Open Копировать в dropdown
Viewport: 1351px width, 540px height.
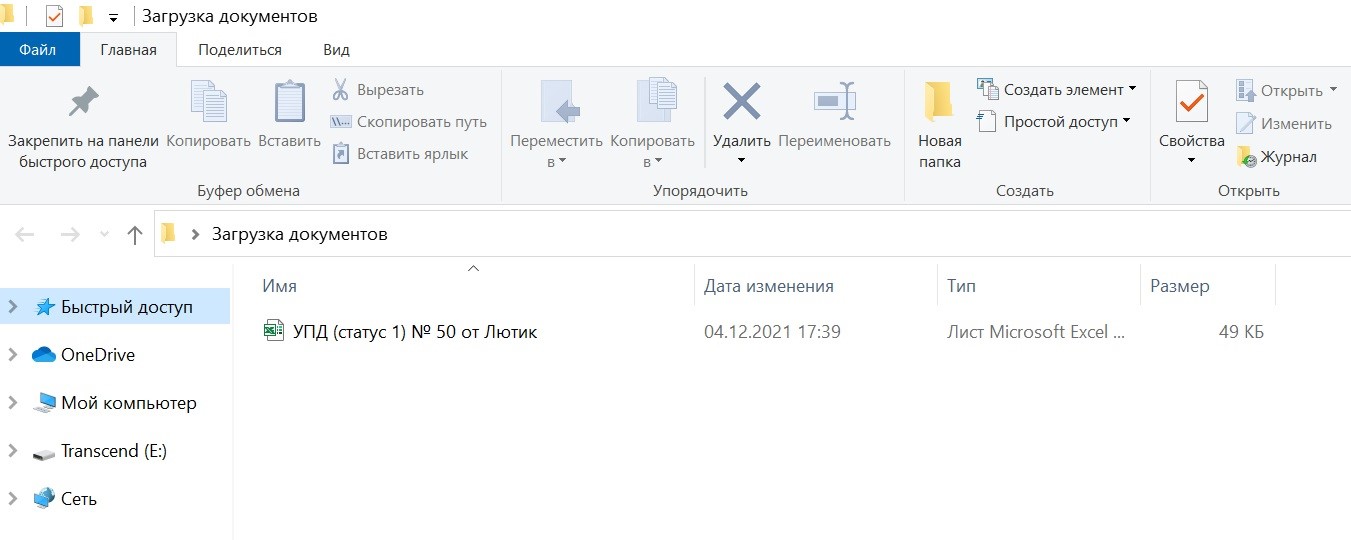(652, 151)
